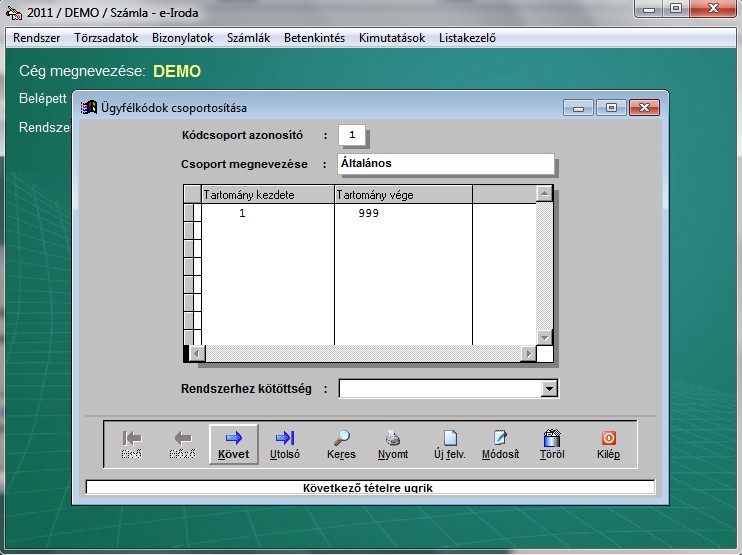Print using the Nyomt printer icon
This screenshot has height=555, width=742.
(394, 444)
